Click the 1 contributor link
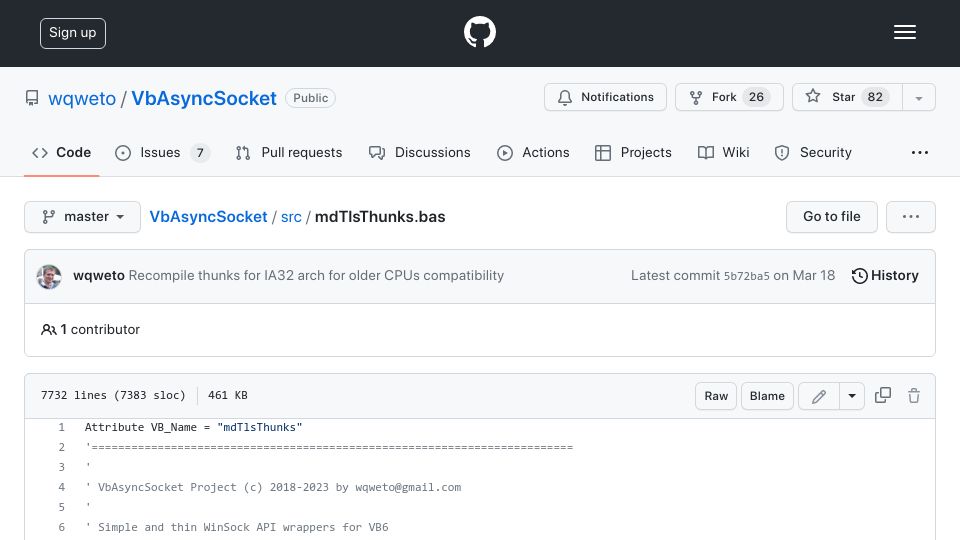Screen dimensions: 960x540 coord(90,329)
